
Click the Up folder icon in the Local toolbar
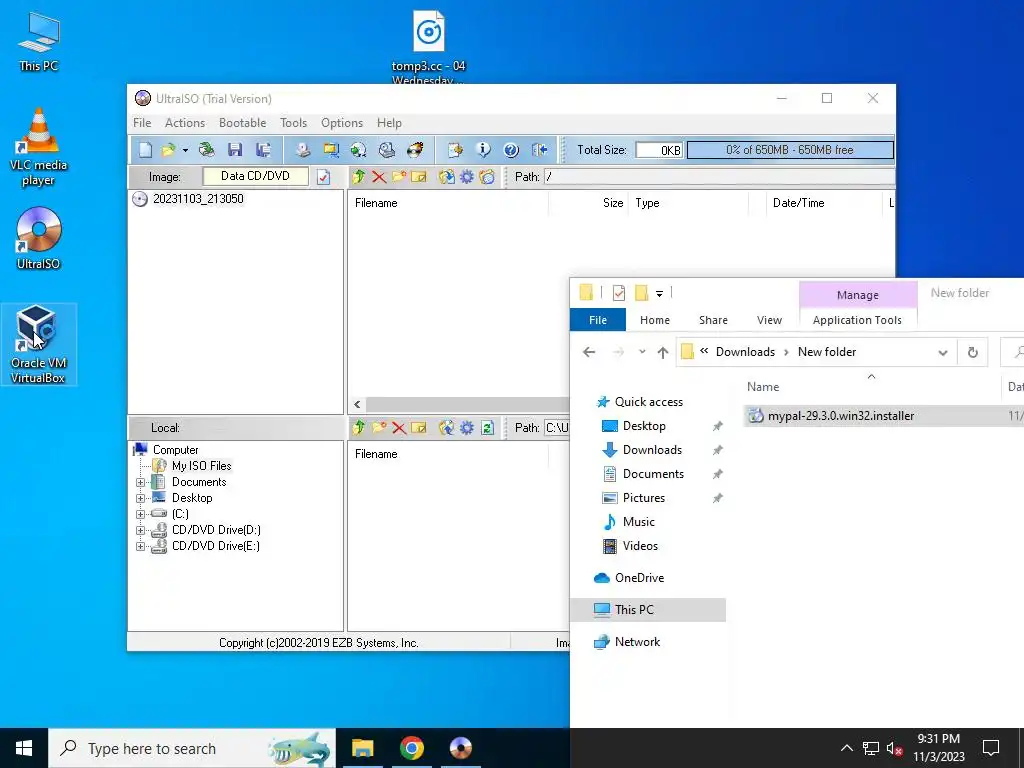[x=359, y=428]
